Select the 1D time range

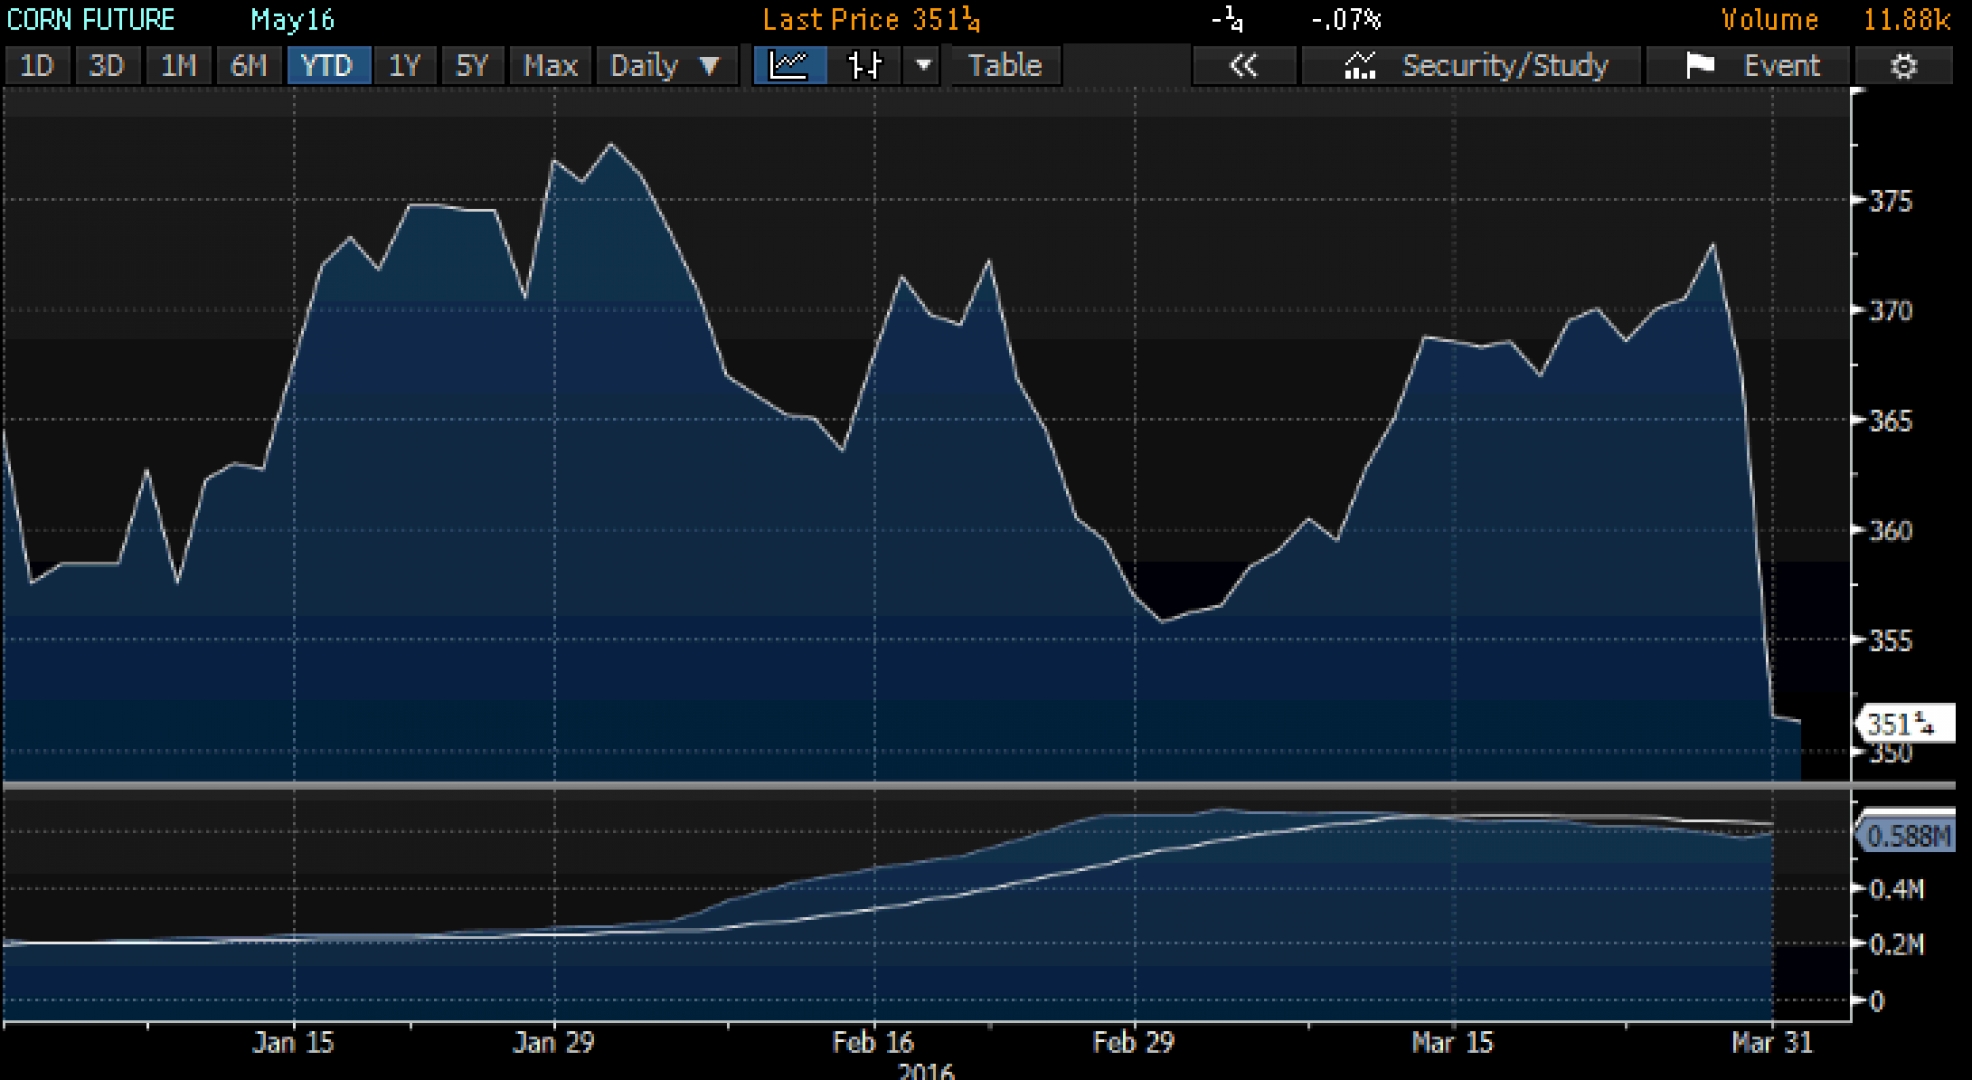[x=37, y=66]
